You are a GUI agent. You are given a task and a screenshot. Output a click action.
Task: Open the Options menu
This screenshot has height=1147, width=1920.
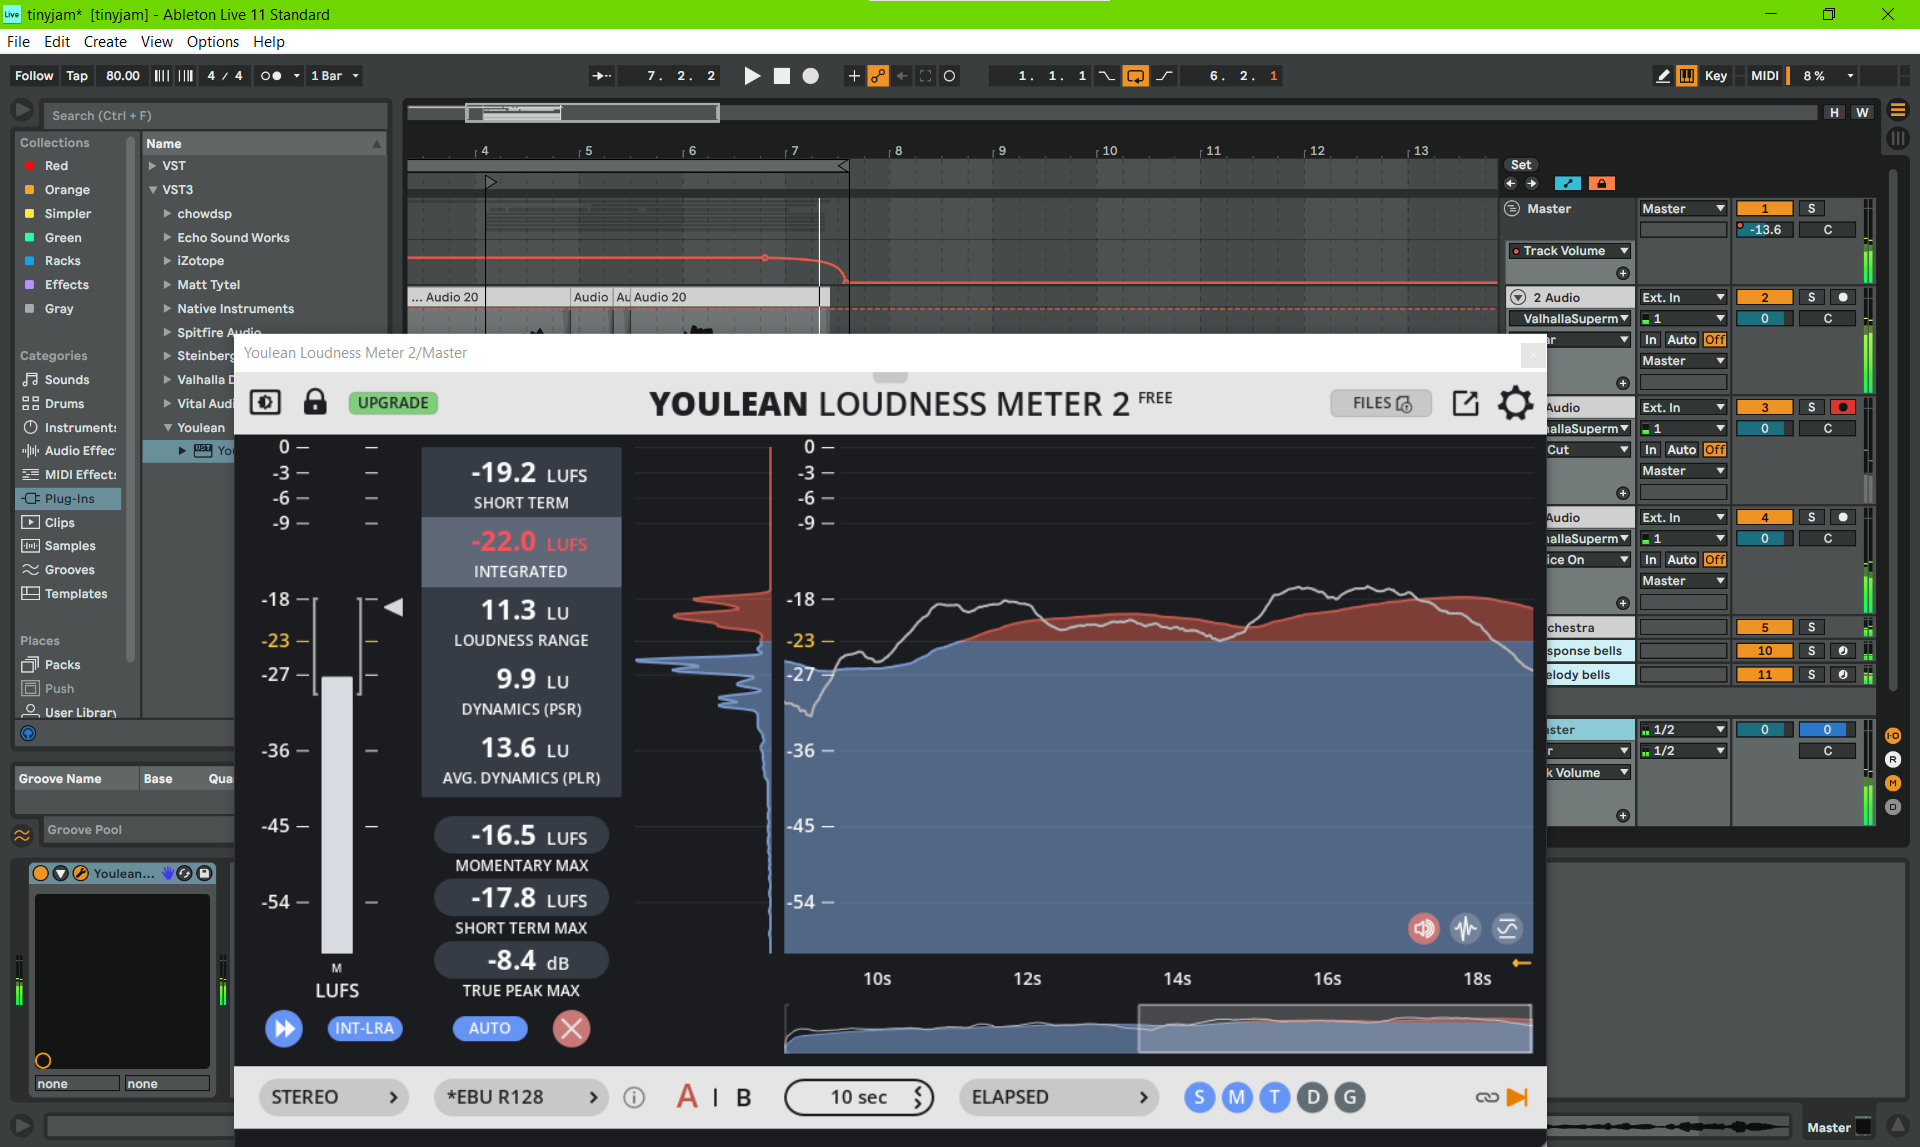click(212, 42)
